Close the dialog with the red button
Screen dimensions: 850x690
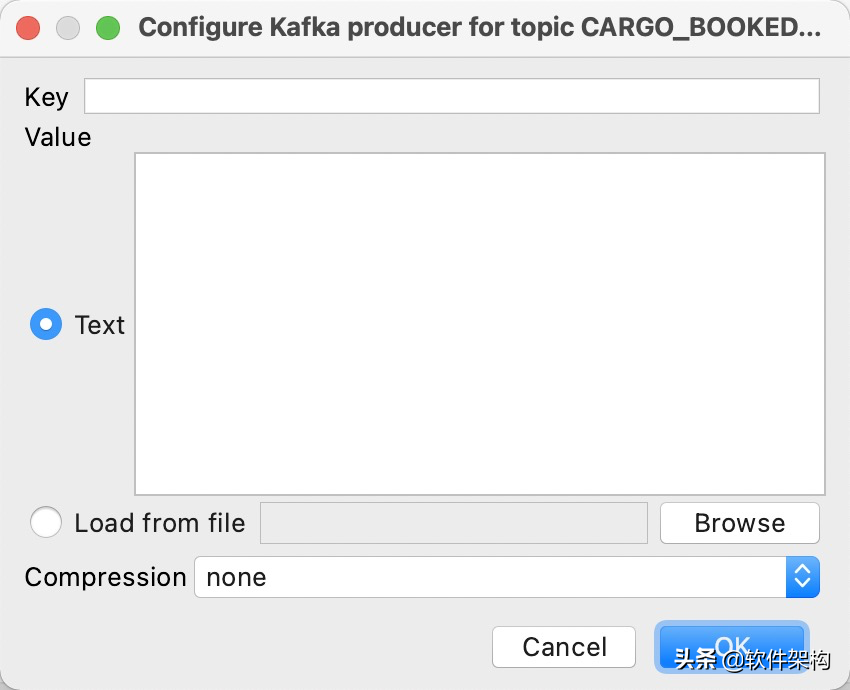[28, 28]
